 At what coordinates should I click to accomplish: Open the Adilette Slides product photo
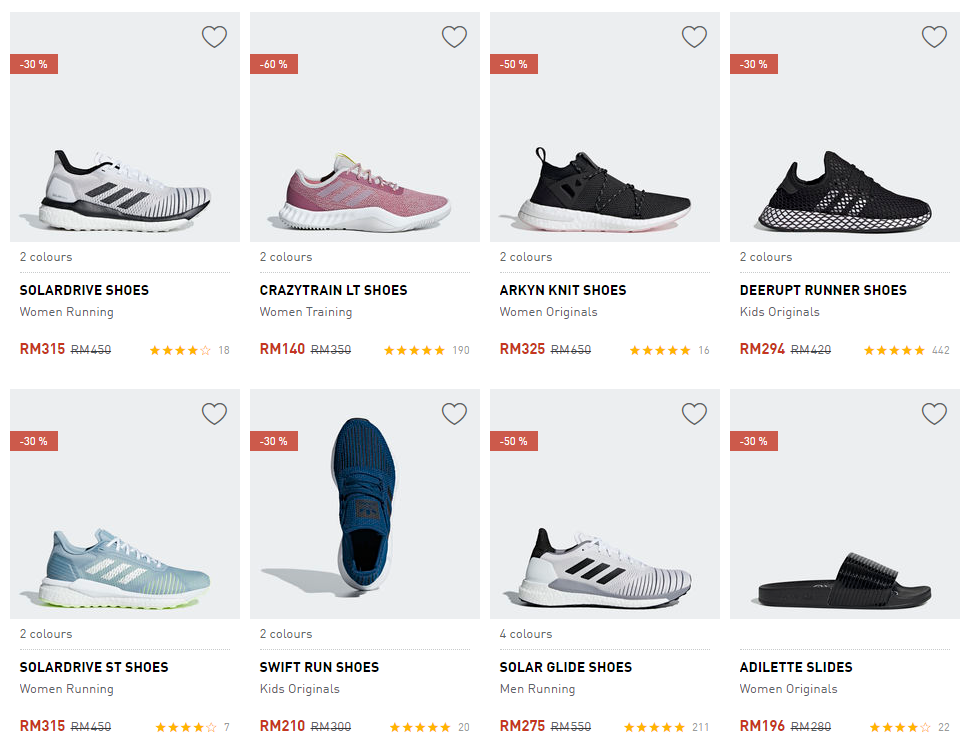click(x=844, y=580)
